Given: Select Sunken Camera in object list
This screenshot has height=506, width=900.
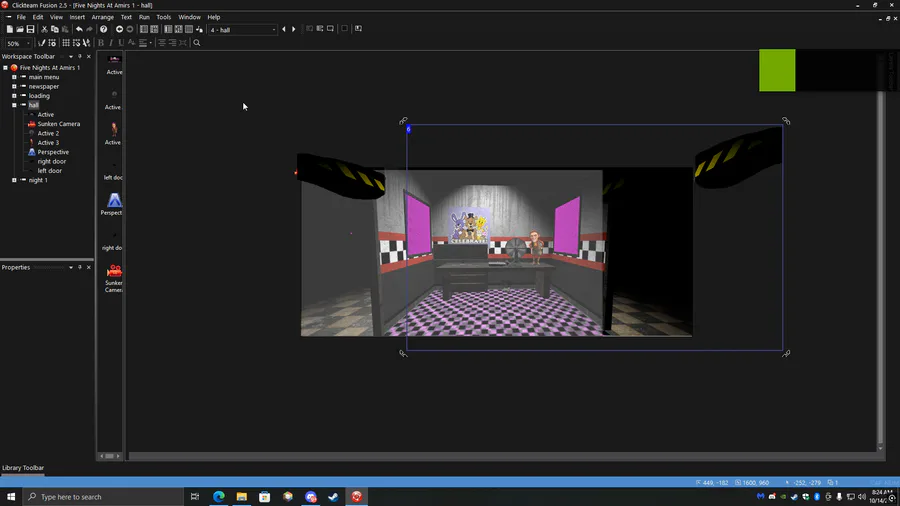Looking at the screenshot, I should [x=114, y=278].
